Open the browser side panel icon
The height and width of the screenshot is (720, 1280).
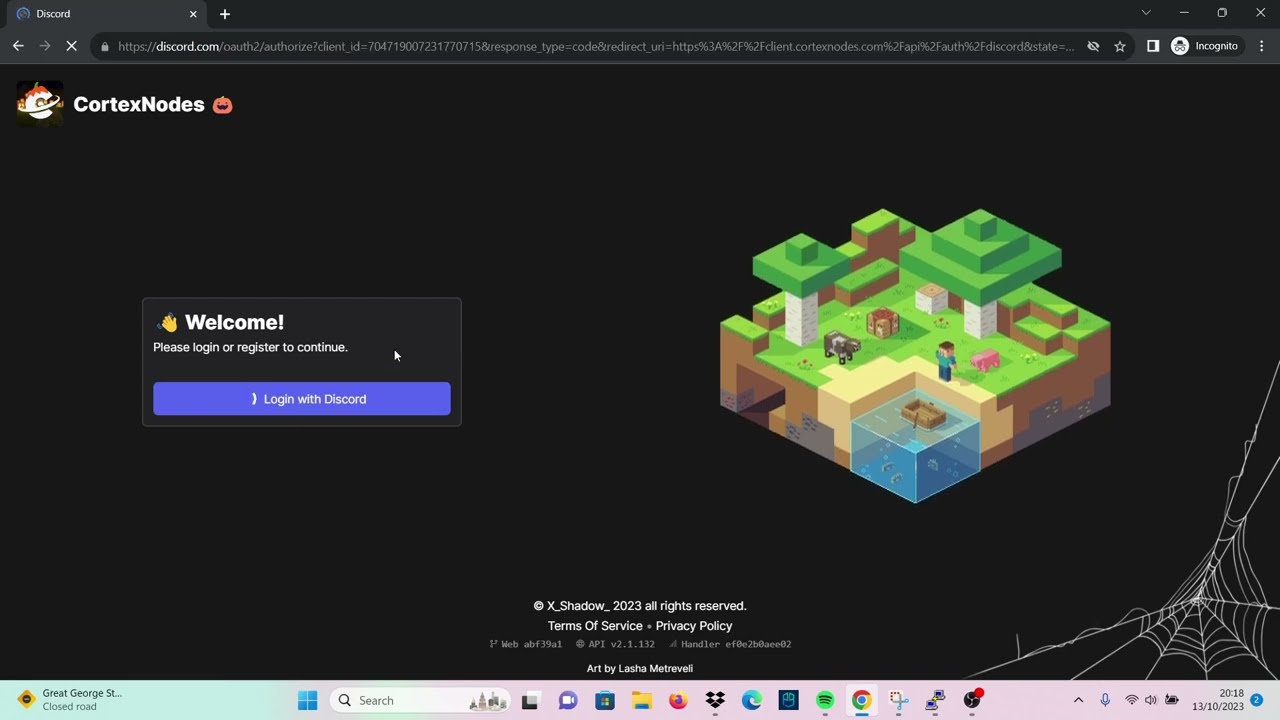point(1153,46)
